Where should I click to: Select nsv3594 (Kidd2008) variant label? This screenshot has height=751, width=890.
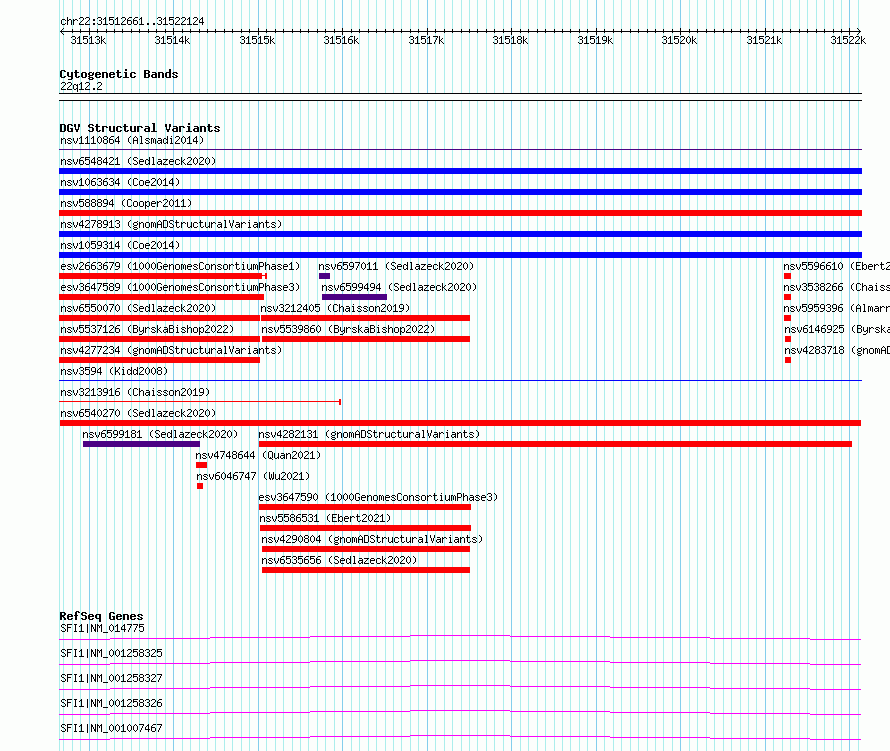pyautogui.click(x=114, y=371)
